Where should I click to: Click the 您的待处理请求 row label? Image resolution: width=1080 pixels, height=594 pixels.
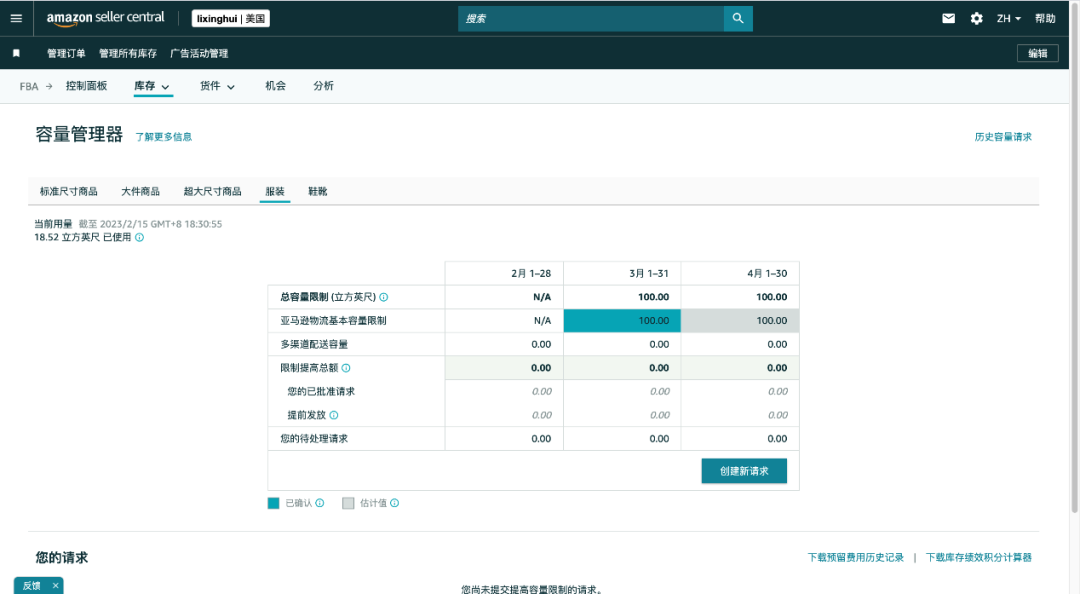click(x=314, y=438)
